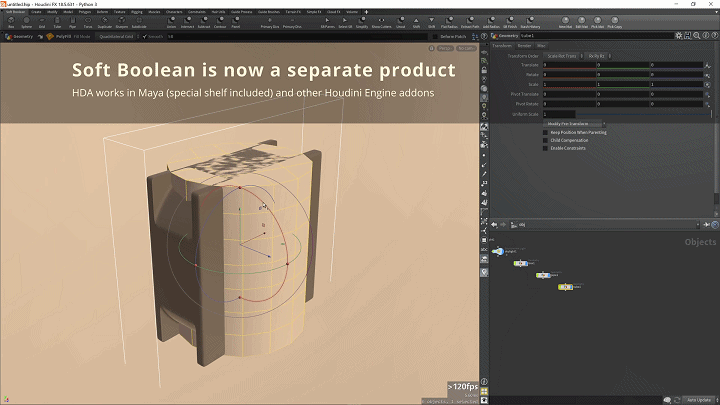Screen dimensions: 720x405
Task: Switch to the Transform parameter tab
Action: tap(502, 46)
